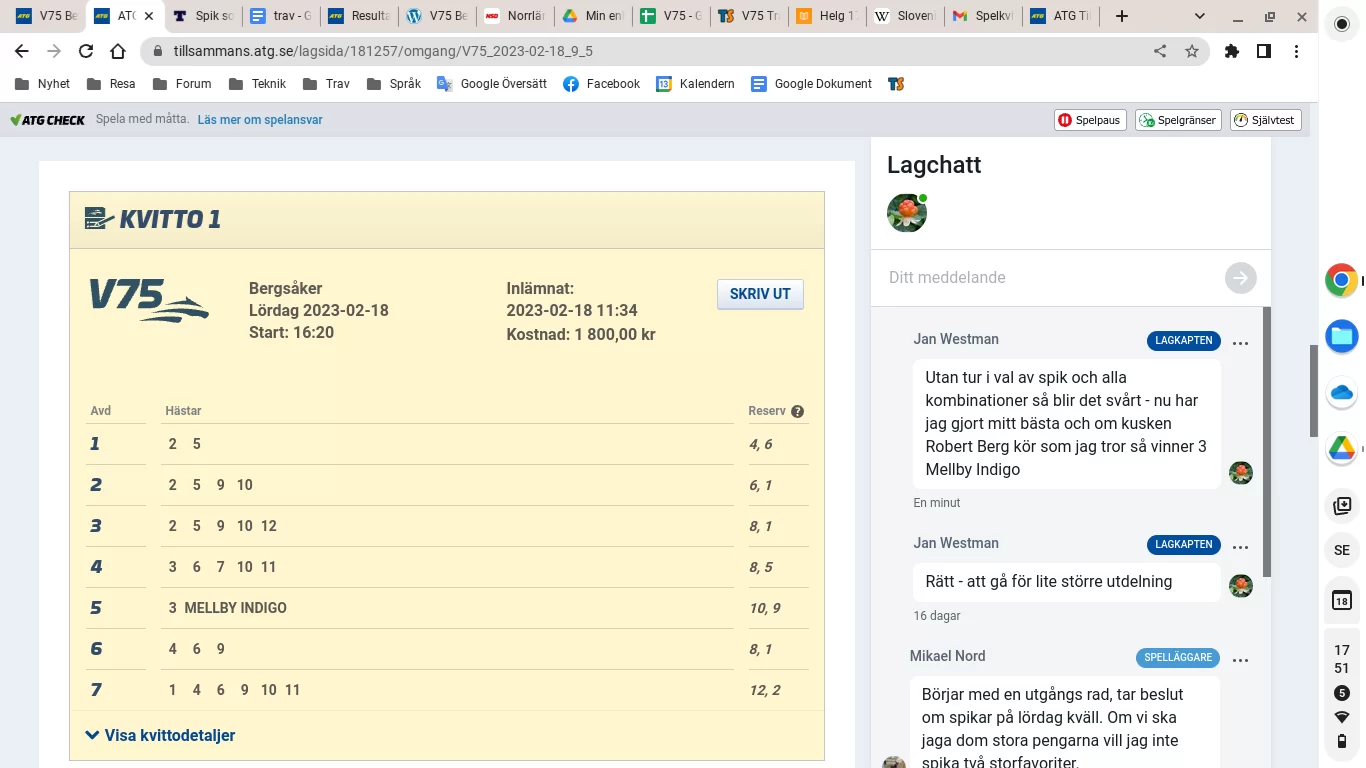This screenshot has height=768, width=1366.
Task: Open the Chrome extensions puzzle icon
Action: click(x=1231, y=51)
